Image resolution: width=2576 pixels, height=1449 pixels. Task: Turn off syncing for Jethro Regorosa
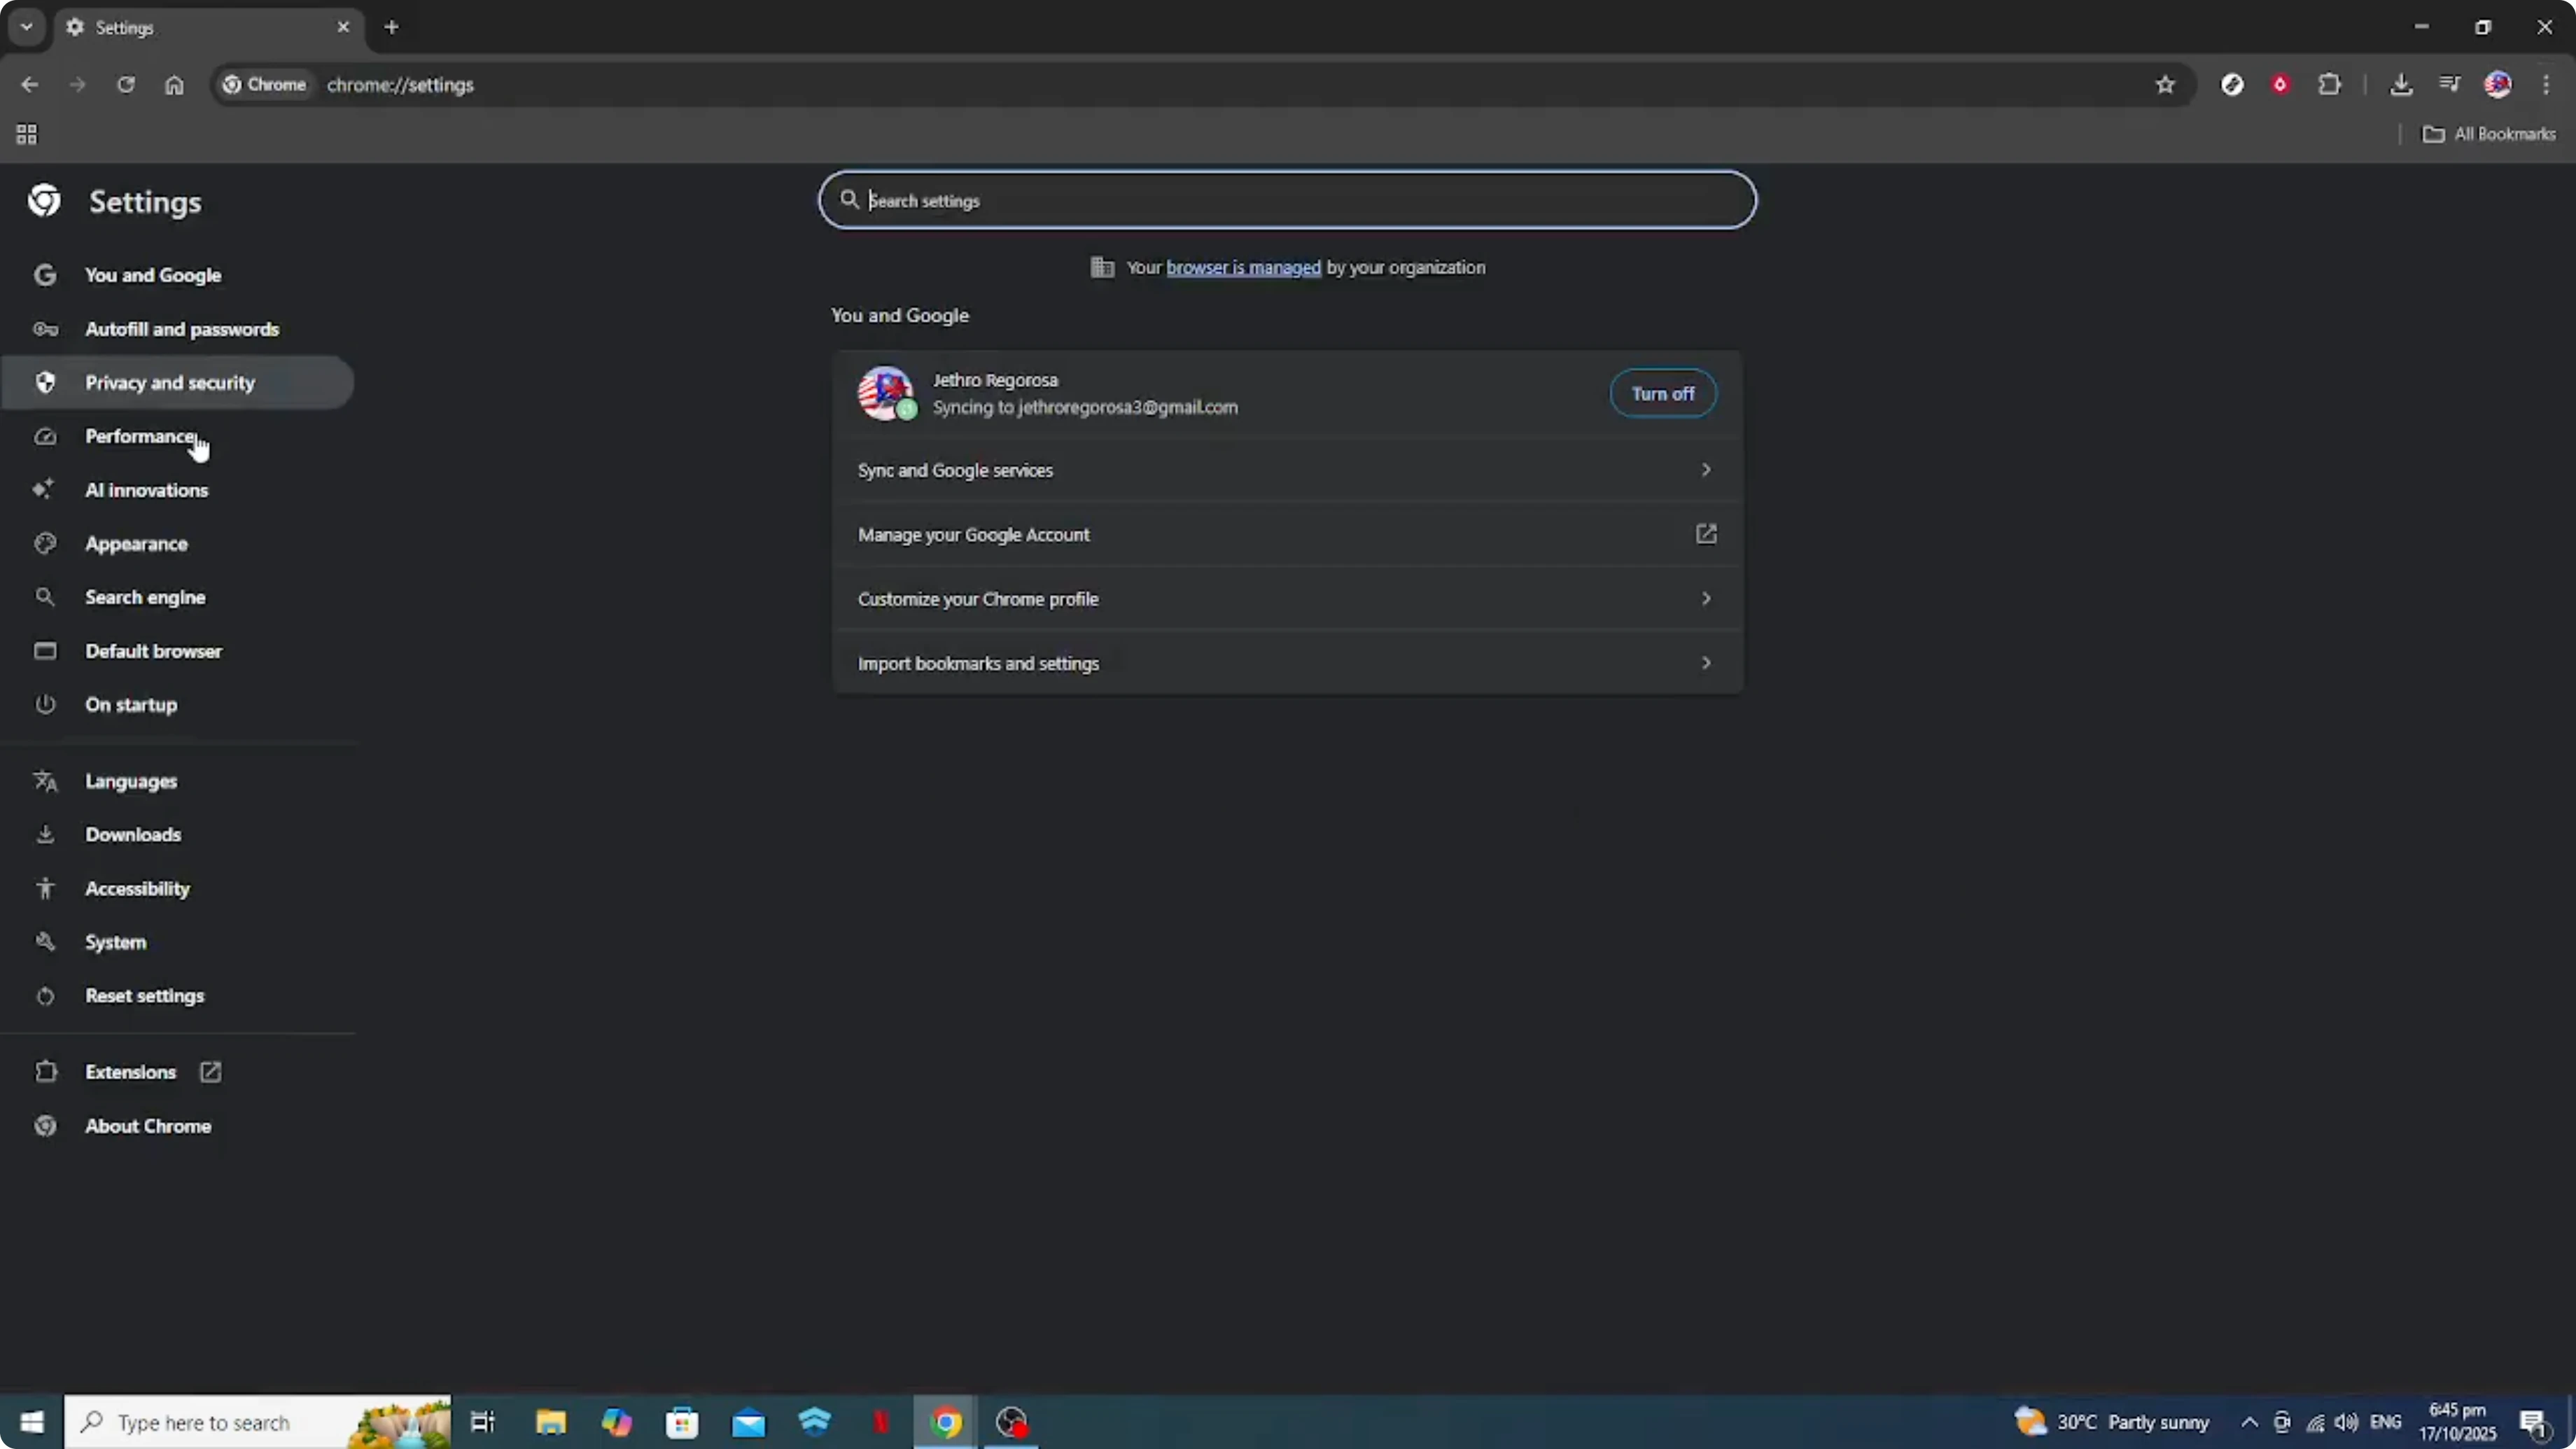point(1662,393)
